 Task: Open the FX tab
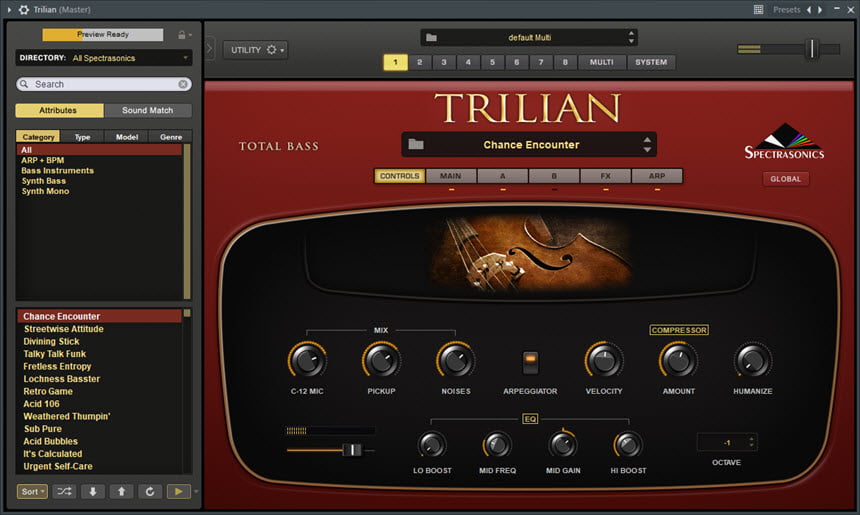point(606,176)
